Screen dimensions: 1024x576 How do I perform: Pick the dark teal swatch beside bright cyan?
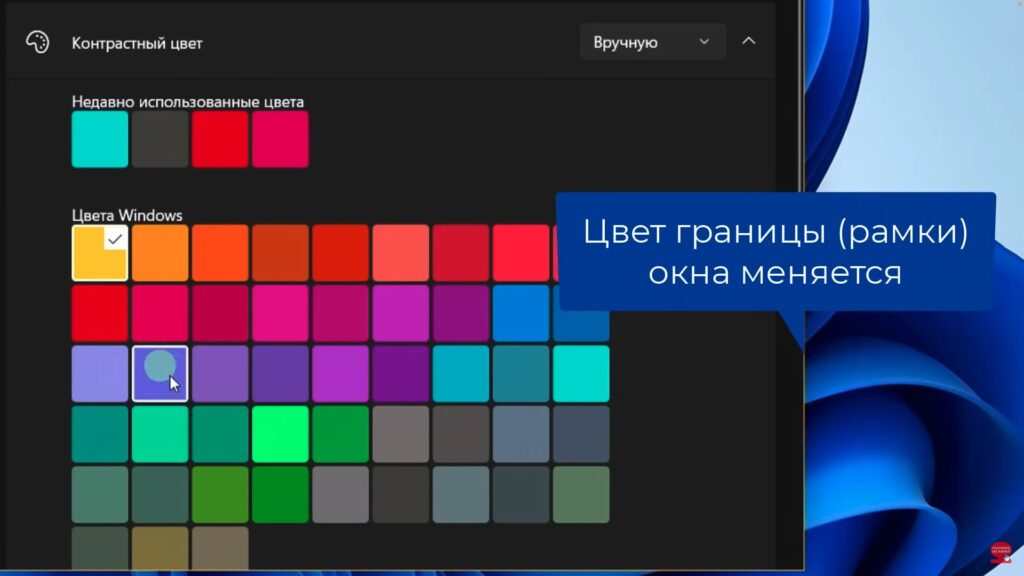pos(520,374)
